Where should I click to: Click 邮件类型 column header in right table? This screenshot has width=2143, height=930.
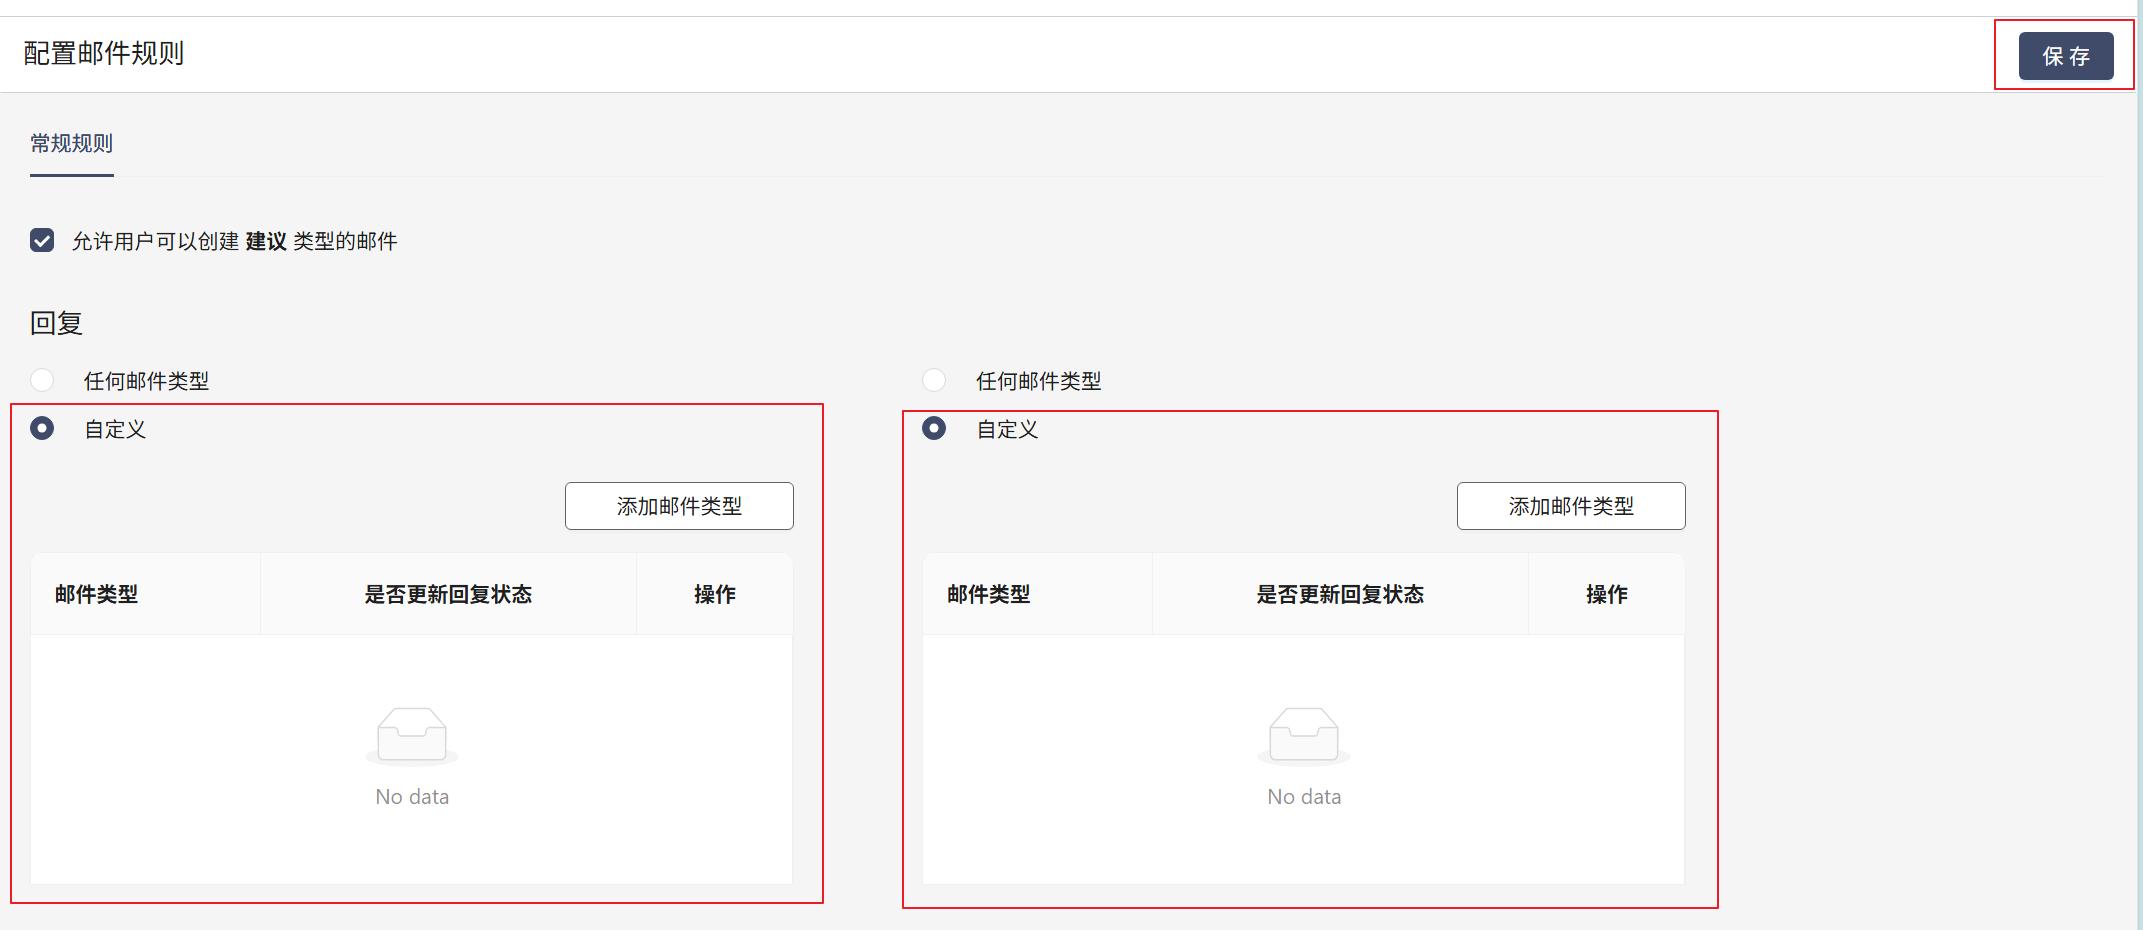click(x=989, y=595)
